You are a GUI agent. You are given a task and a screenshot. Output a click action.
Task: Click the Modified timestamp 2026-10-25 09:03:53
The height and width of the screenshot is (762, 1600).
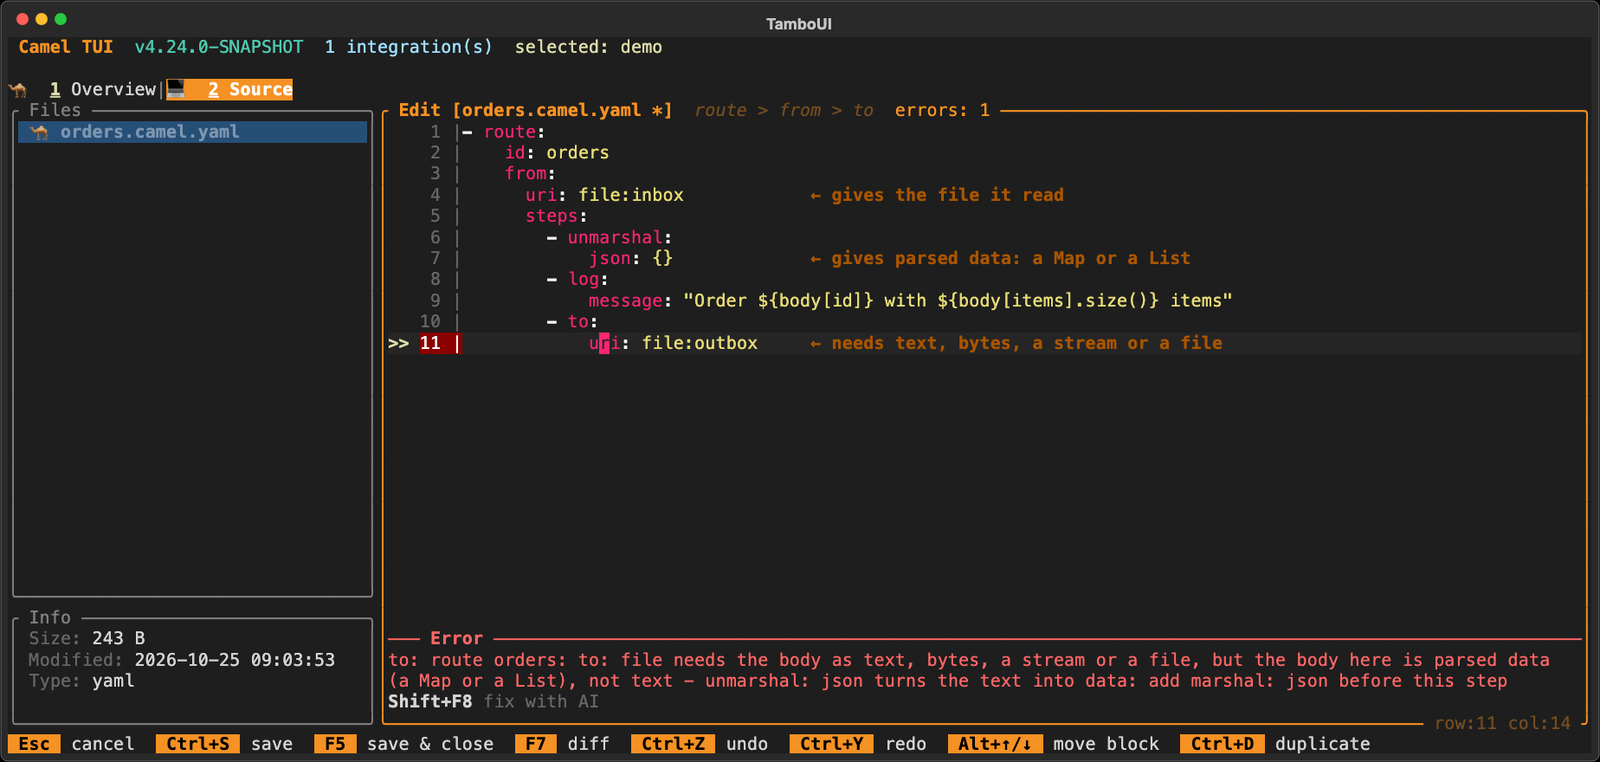(x=235, y=660)
